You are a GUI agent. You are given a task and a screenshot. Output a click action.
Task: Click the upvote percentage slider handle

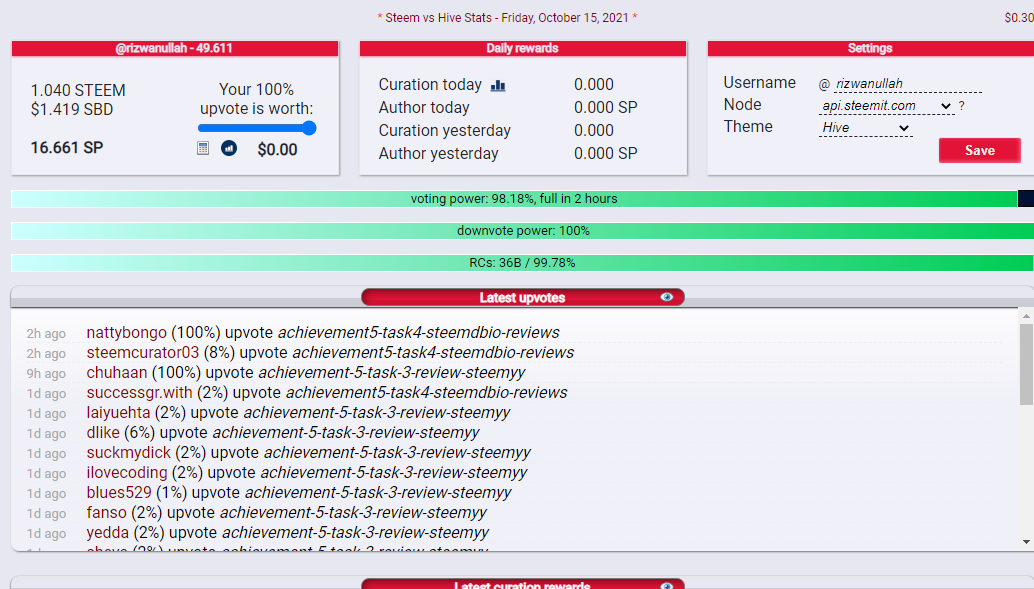pyautogui.click(x=309, y=128)
